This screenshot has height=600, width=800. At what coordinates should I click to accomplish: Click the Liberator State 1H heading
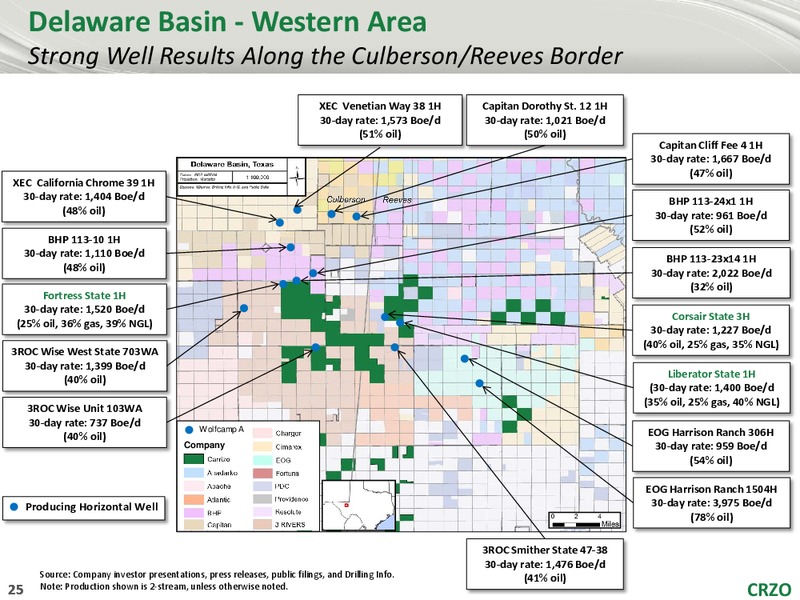coord(711,374)
